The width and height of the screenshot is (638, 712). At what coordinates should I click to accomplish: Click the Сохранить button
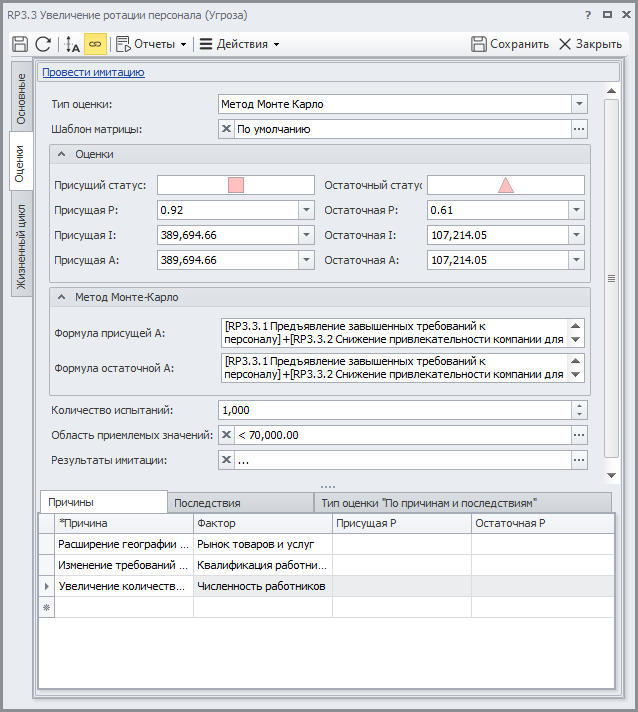click(510, 44)
